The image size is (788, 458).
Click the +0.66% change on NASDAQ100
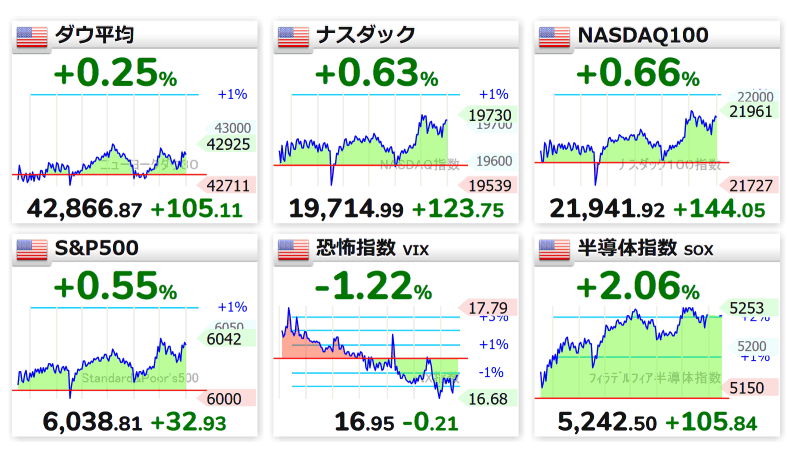637,73
